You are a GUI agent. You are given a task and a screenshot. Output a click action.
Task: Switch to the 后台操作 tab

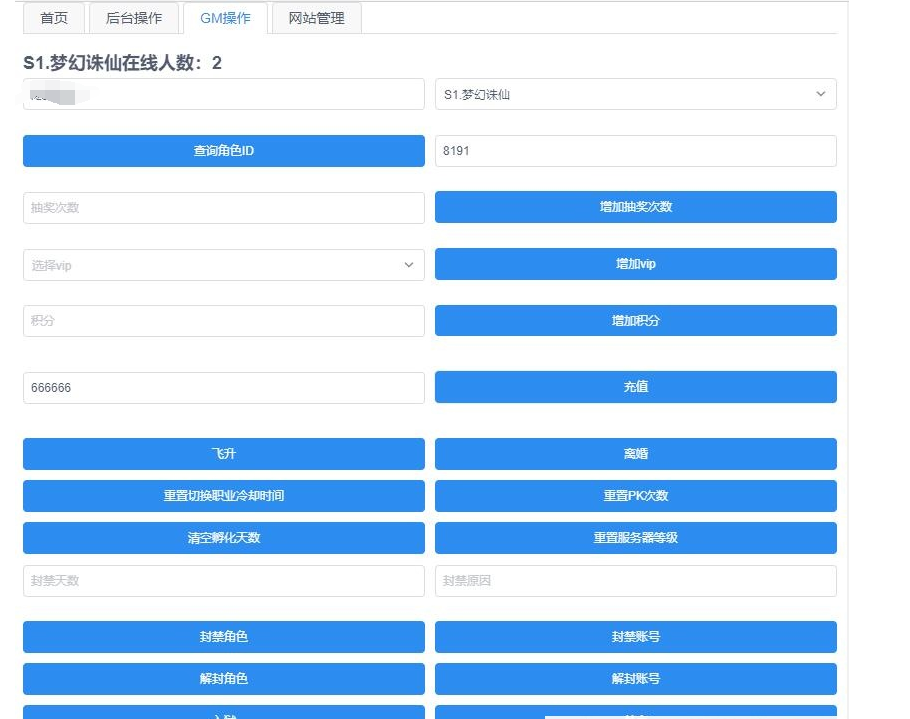133,18
